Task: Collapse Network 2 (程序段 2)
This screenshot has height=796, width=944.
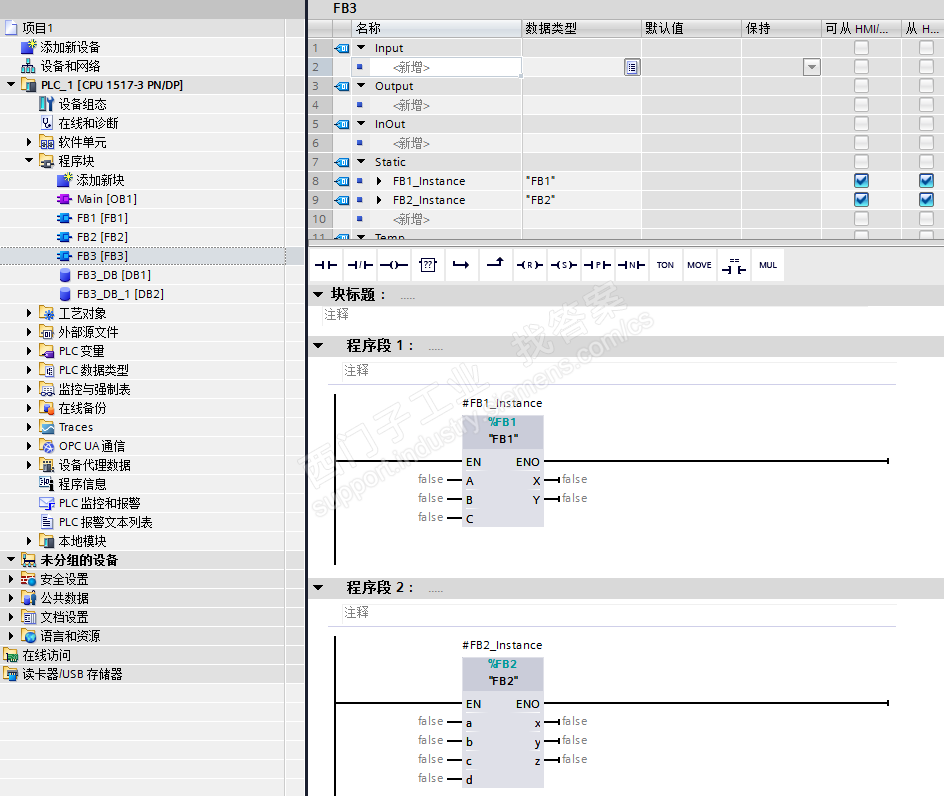Action: pyautogui.click(x=318, y=588)
